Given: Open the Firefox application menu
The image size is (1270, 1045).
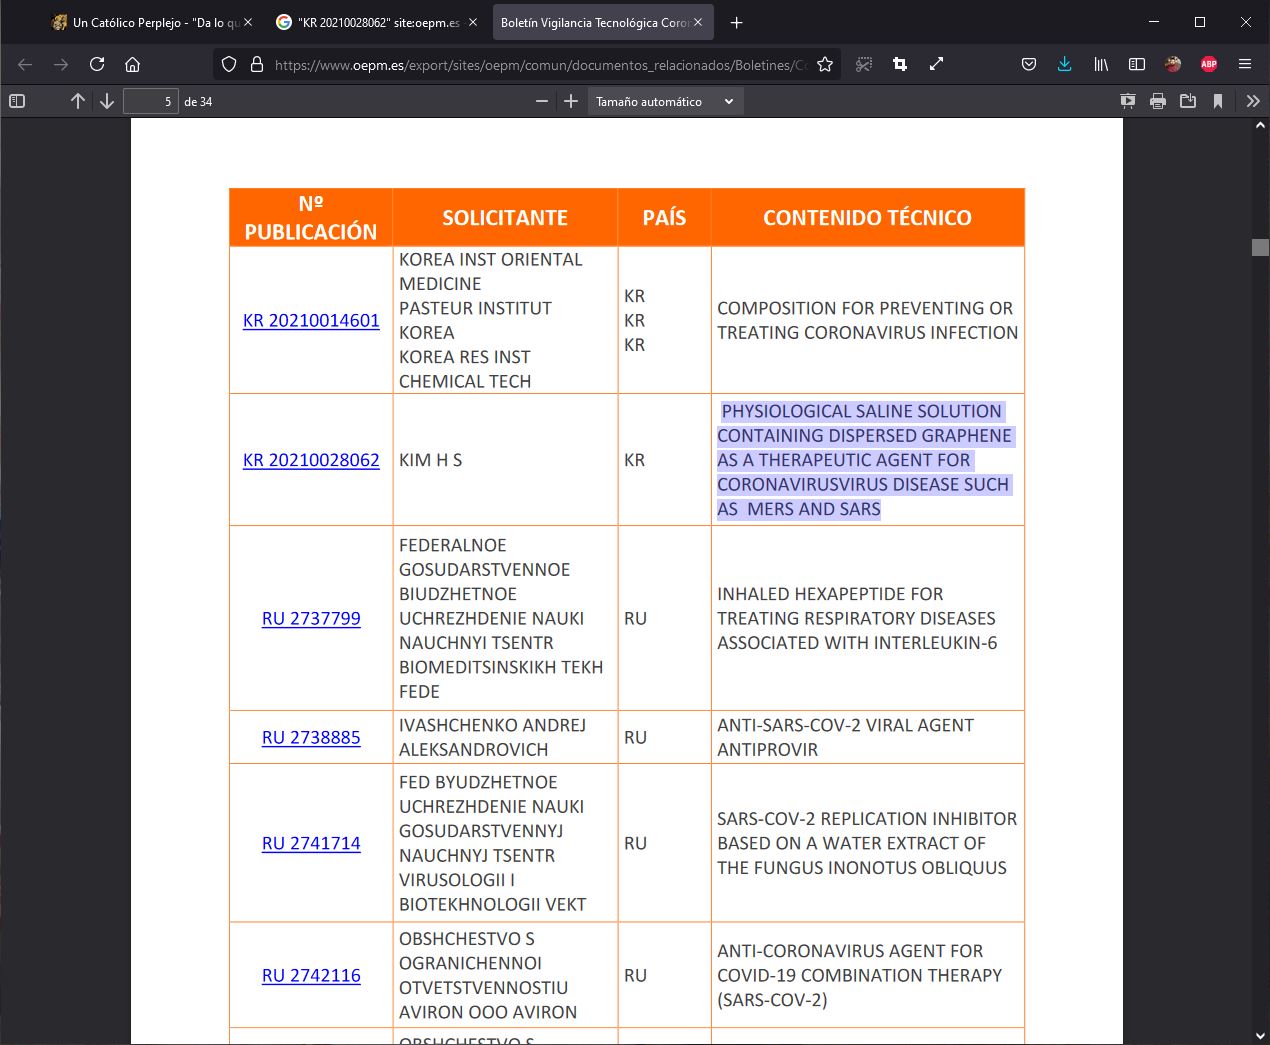Looking at the screenshot, I should coord(1245,64).
